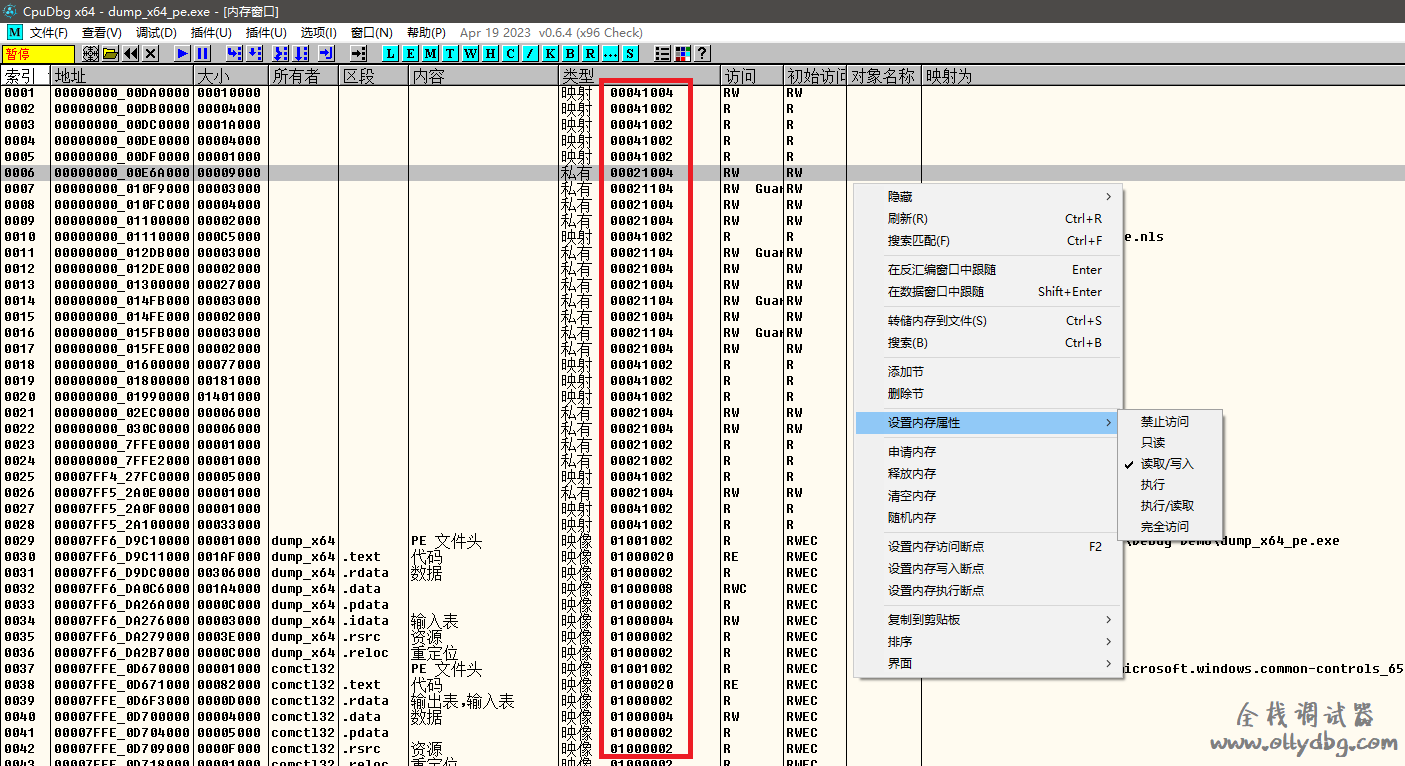Viewport: 1405px width, 766px height.
Task: Click the execute till return toolbar icon
Action: click(327, 53)
